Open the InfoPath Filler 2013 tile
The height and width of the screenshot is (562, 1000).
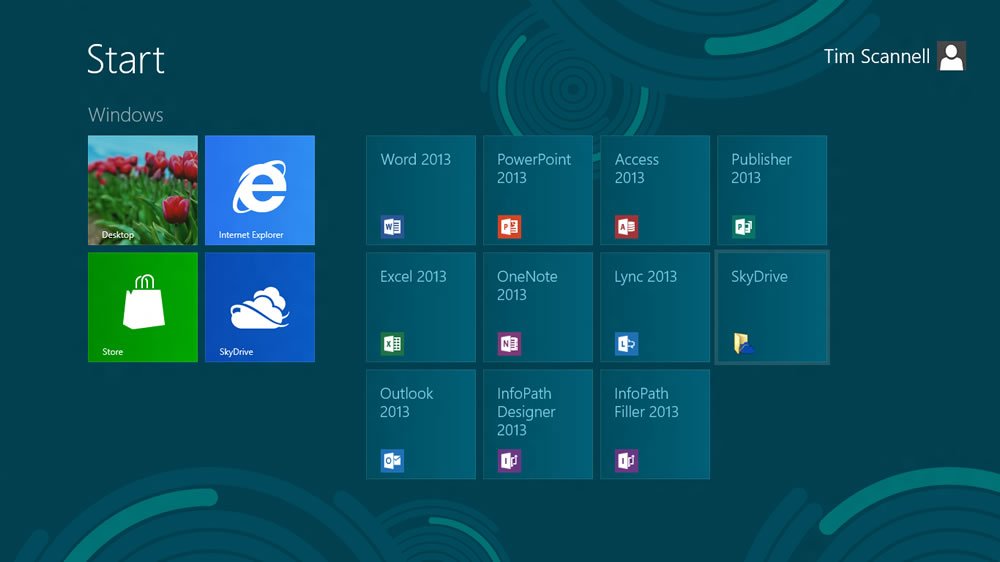[655, 424]
